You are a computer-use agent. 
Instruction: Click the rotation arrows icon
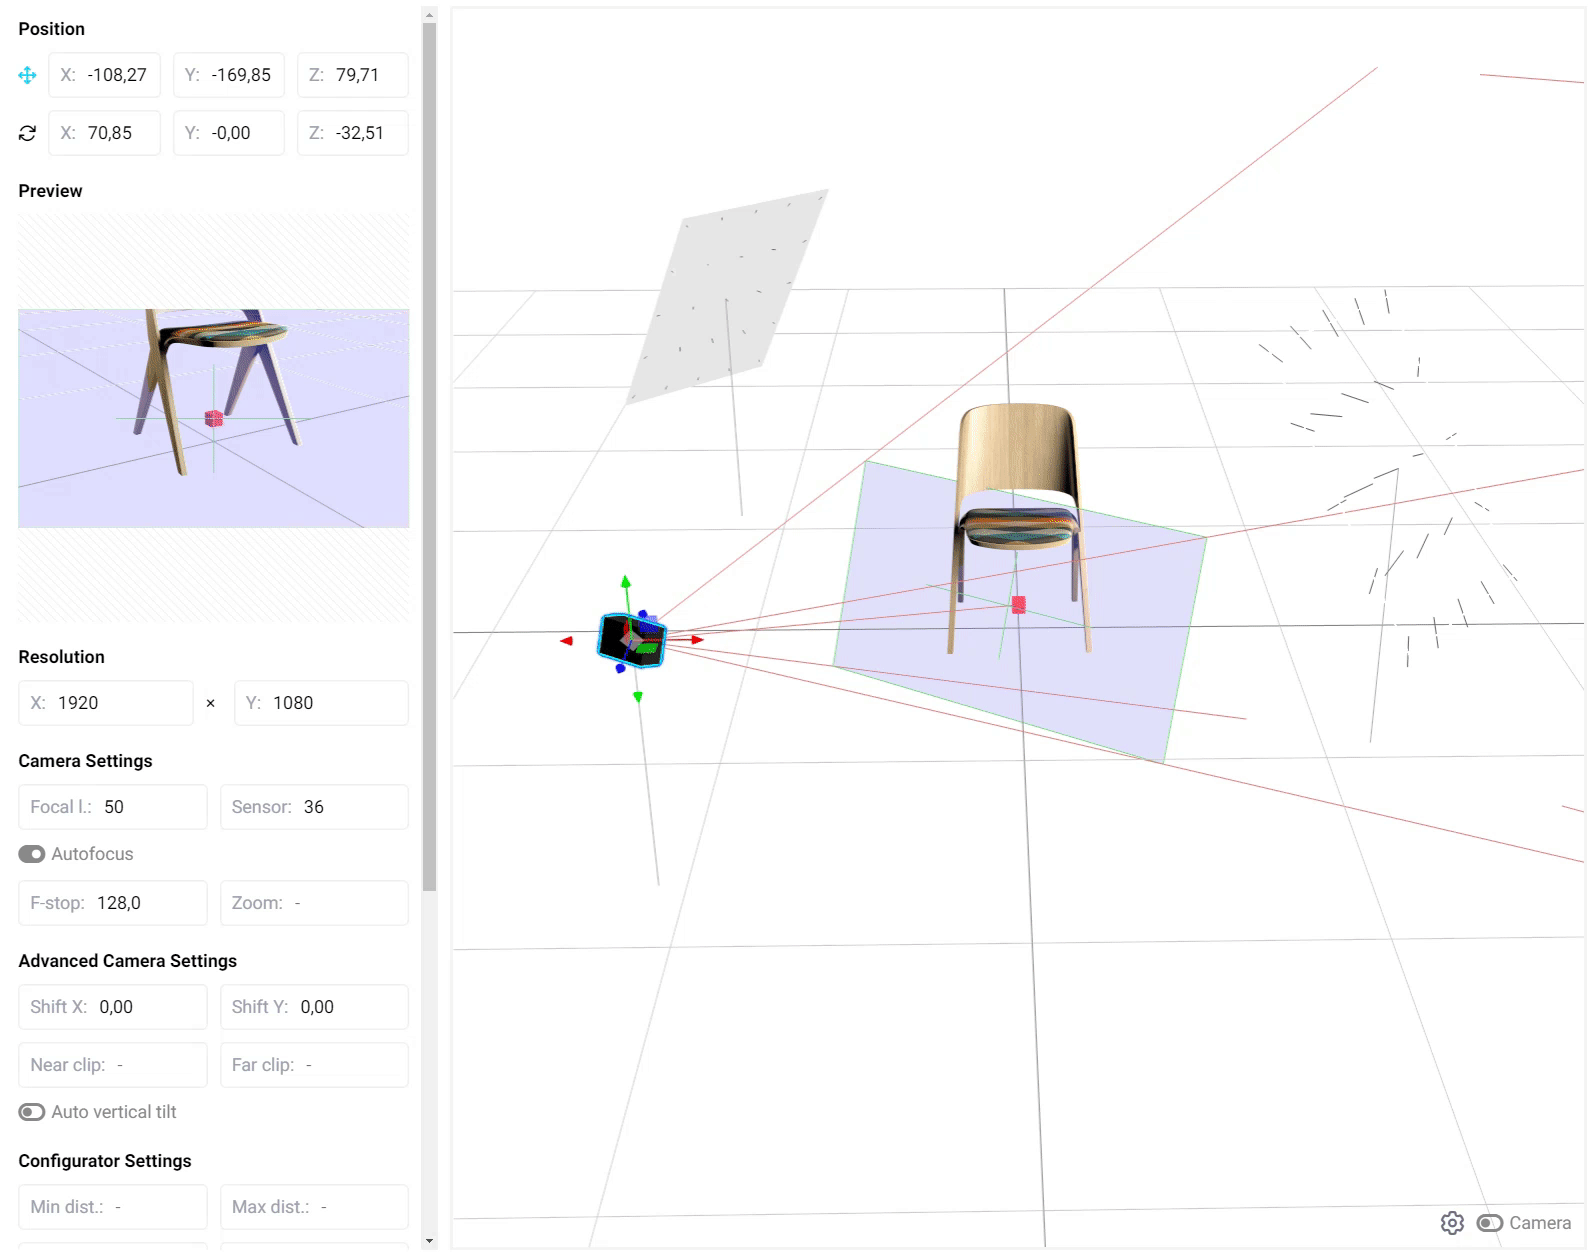pos(27,133)
